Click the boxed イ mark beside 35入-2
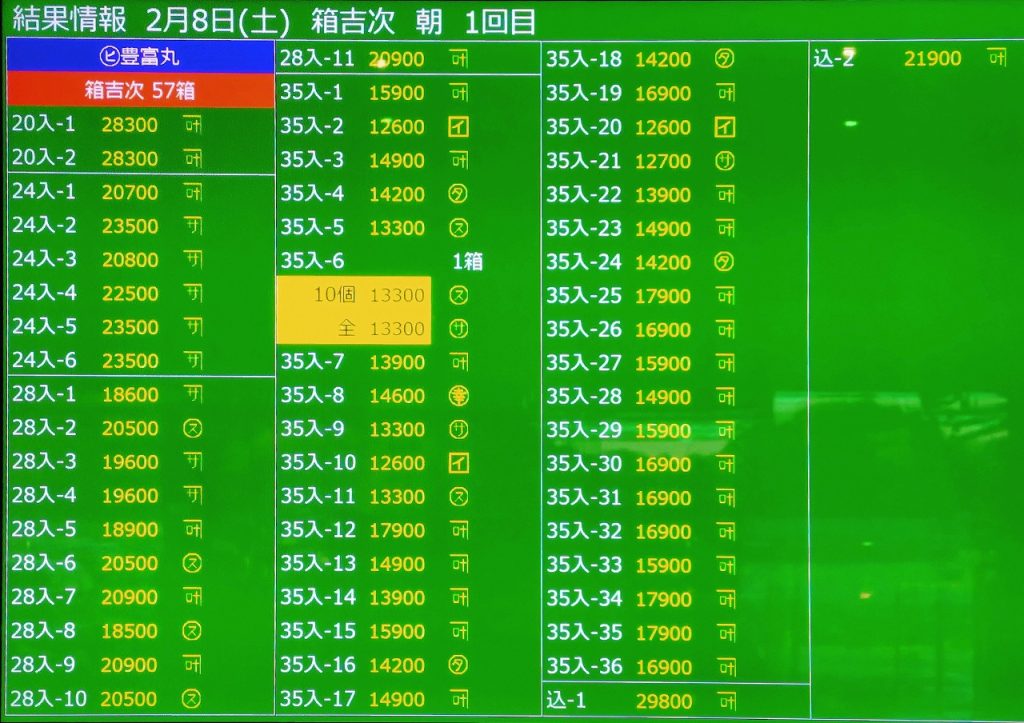 tap(459, 127)
